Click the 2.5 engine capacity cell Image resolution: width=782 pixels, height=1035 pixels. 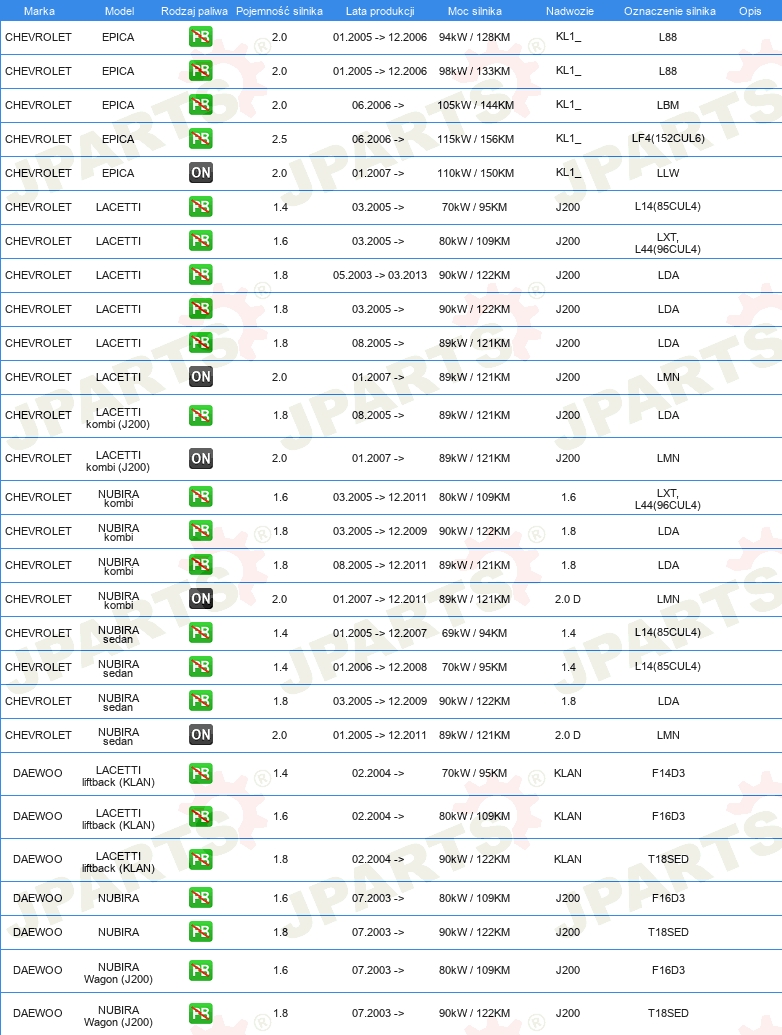[x=280, y=139]
